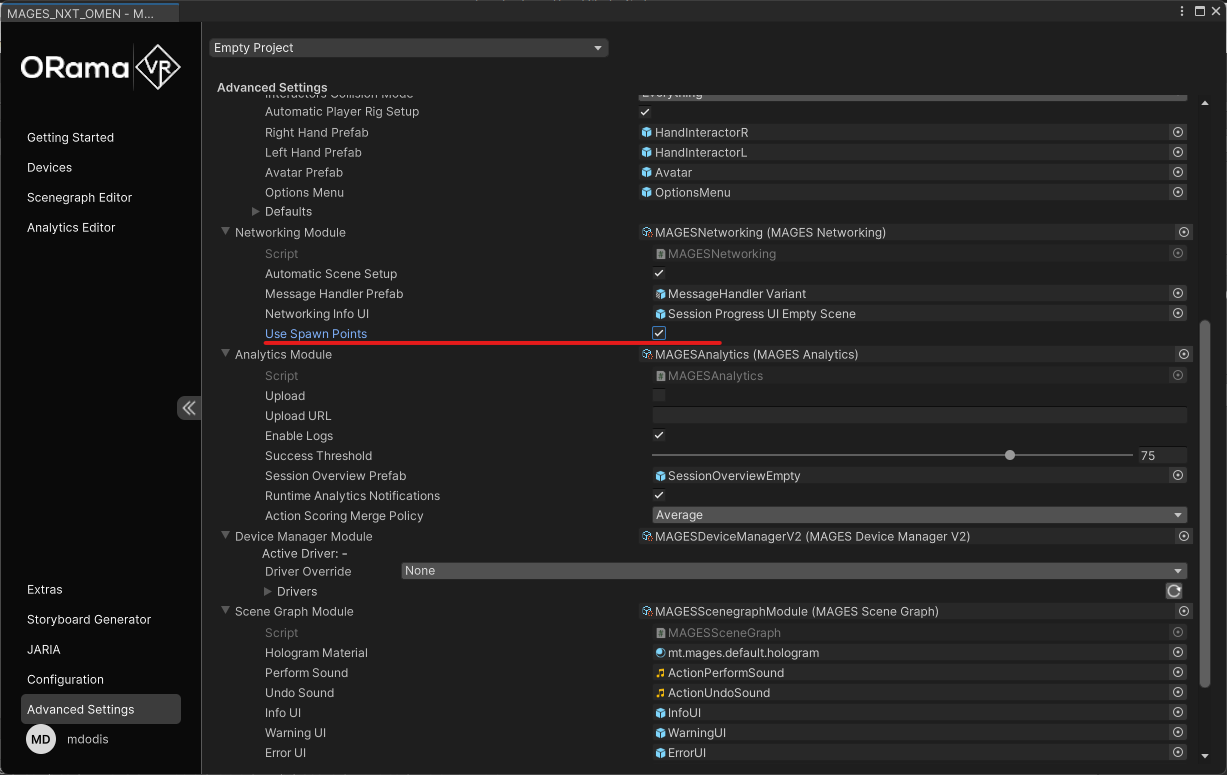Go to Configuration in the sidebar
1227x775 pixels.
pyautogui.click(x=66, y=679)
